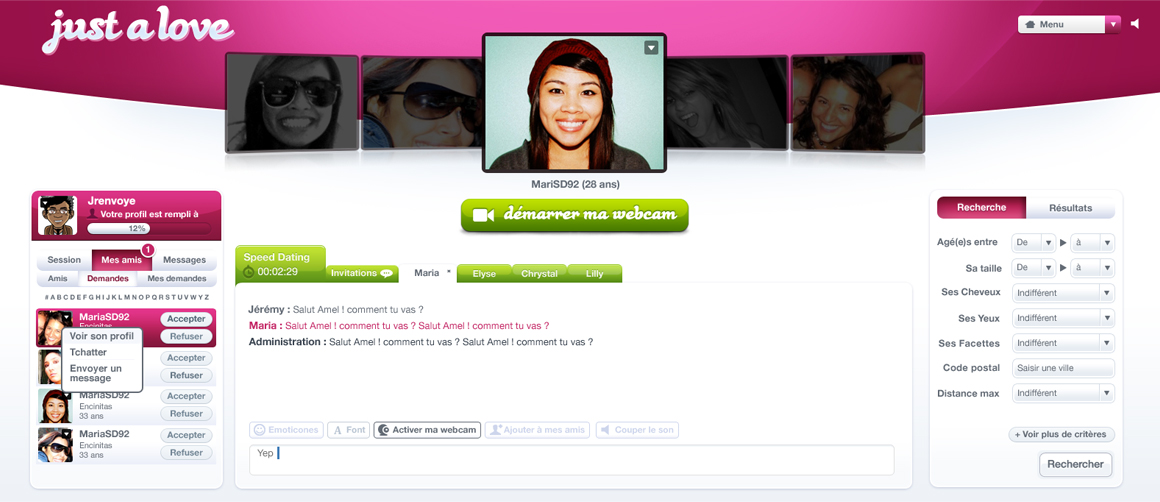Viewport: 1160px width, 502px height.
Task: Expand the Distance max dropdown
Action: coord(1063,393)
